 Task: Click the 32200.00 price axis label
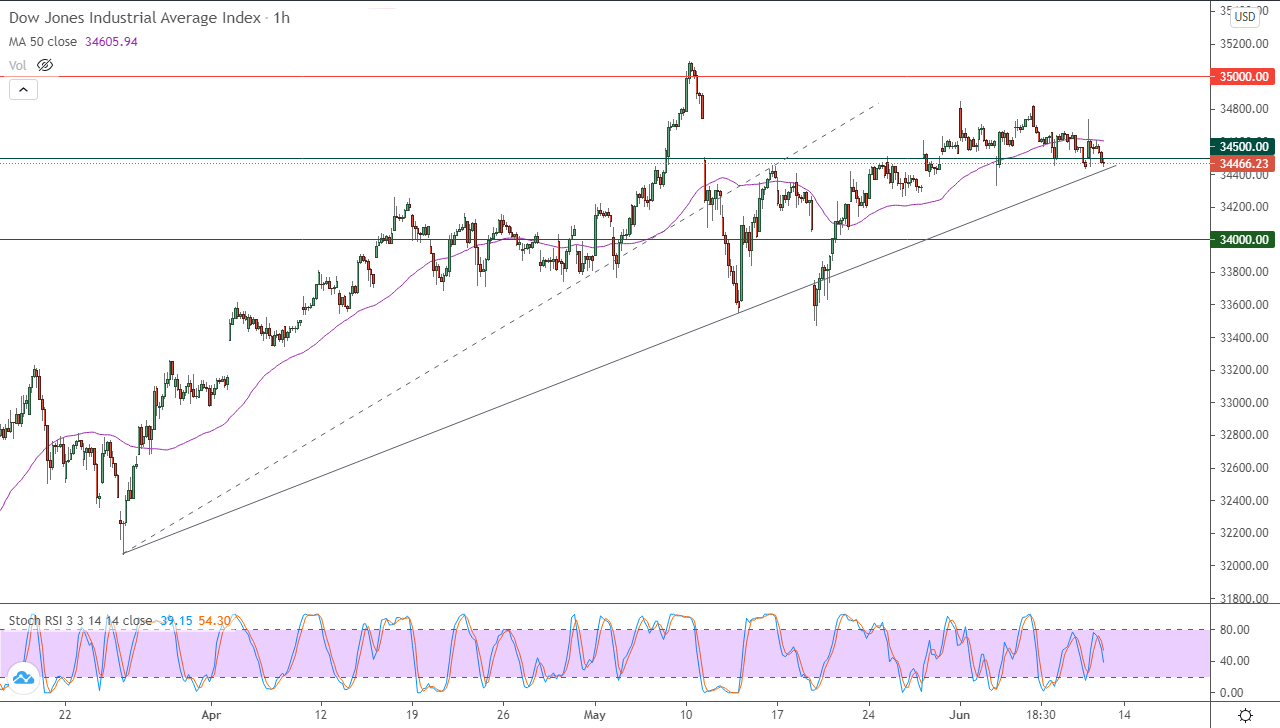(x=1245, y=533)
